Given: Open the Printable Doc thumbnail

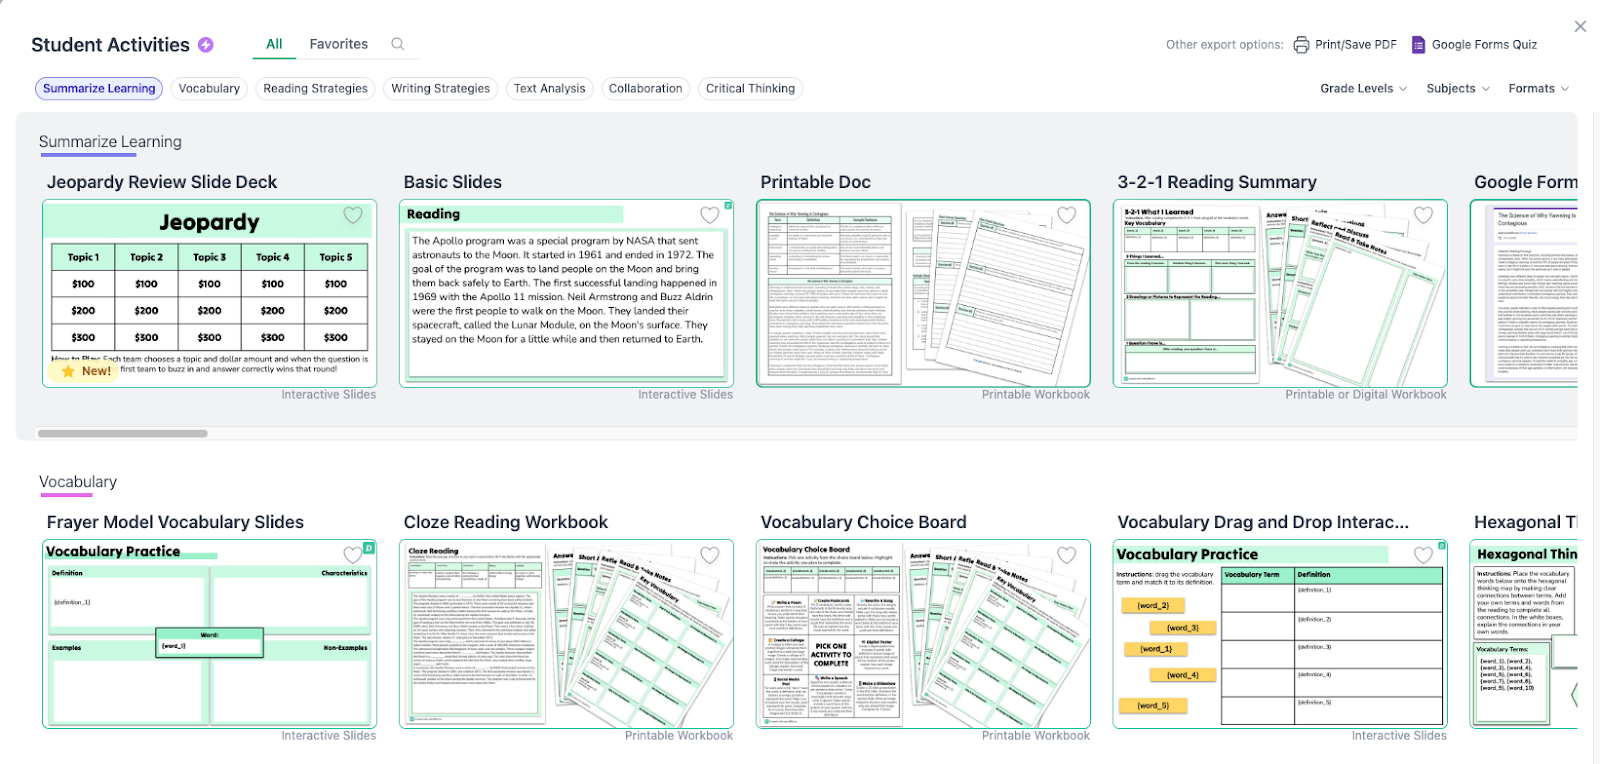Looking at the screenshot, I should [x=923, y=293].
